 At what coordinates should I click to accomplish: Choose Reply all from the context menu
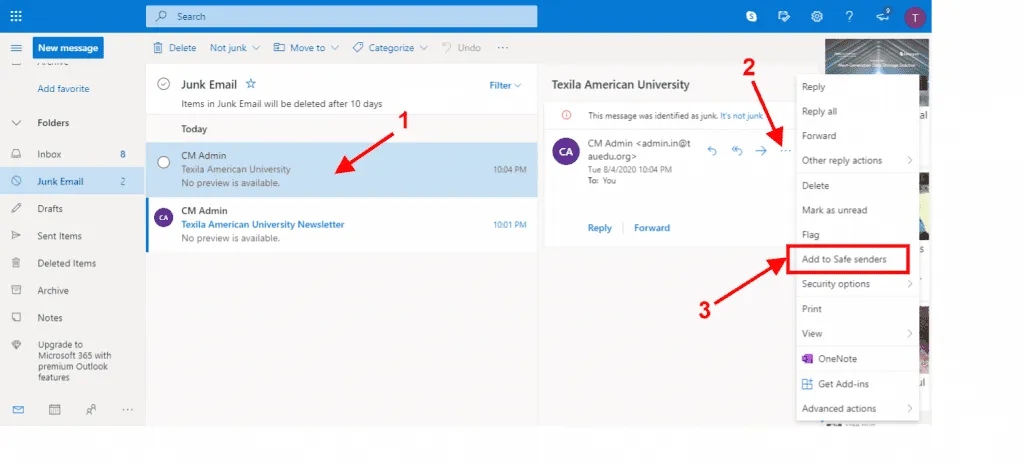coord(857,112)
